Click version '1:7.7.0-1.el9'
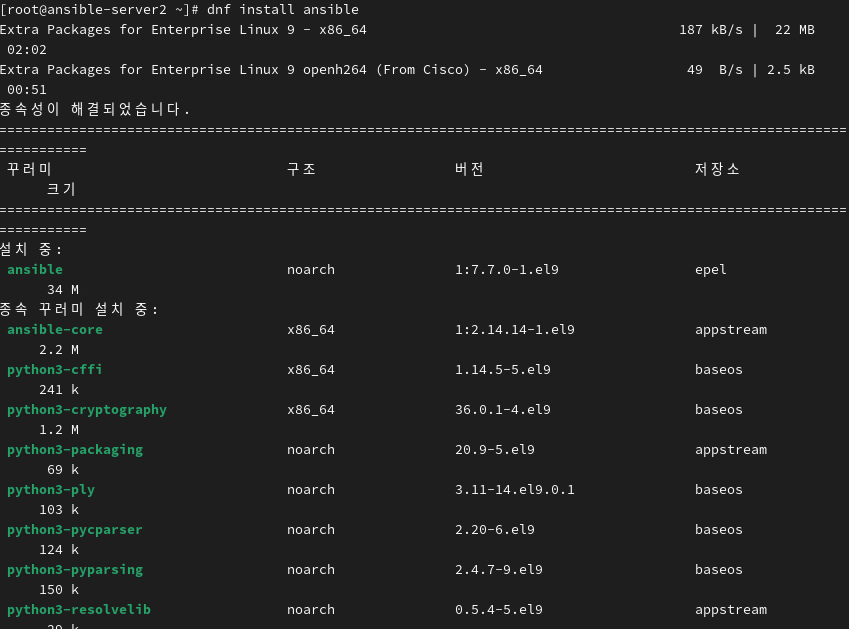849x629 pixels. 507,270
